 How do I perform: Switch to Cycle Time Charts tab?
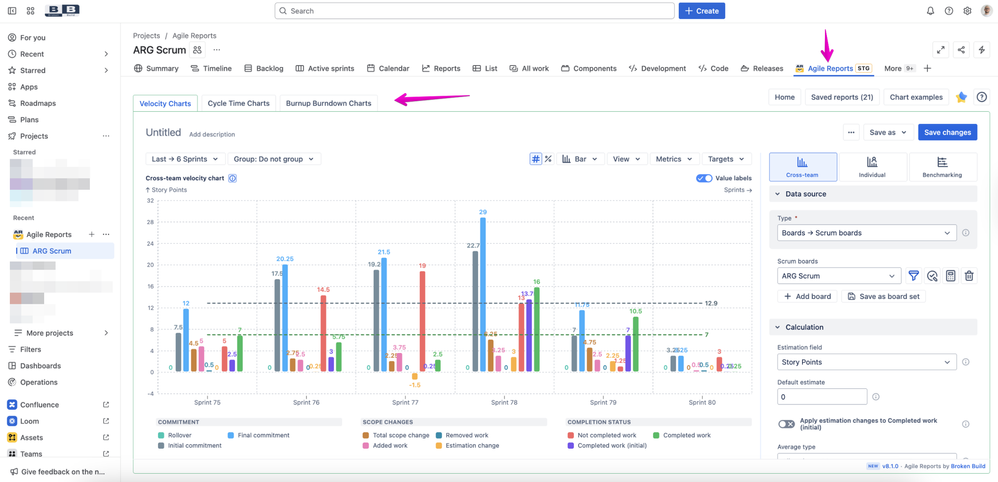[238, 103]
